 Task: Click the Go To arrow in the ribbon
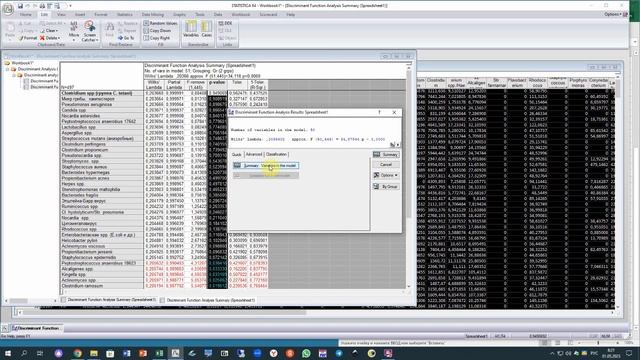(x=126, y=38)
